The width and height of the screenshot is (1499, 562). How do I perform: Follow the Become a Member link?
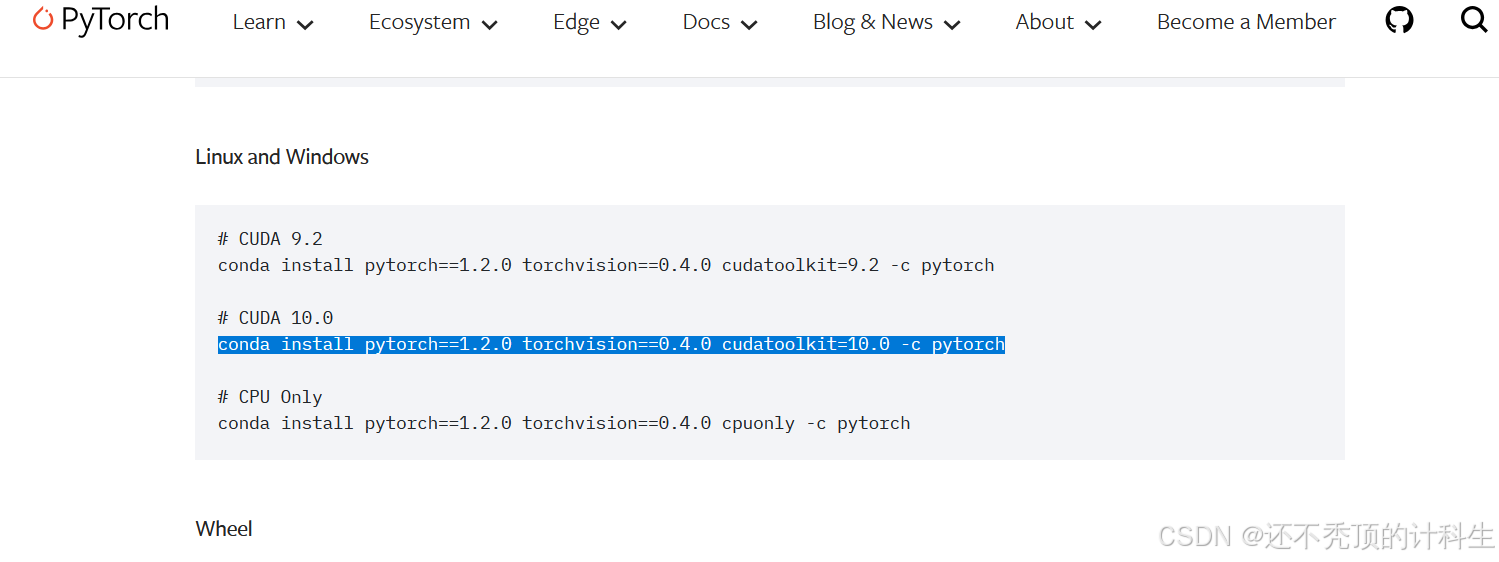(1246, 22)
